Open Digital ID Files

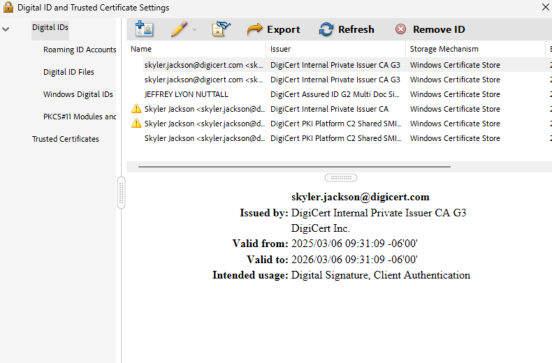[69, 72]
